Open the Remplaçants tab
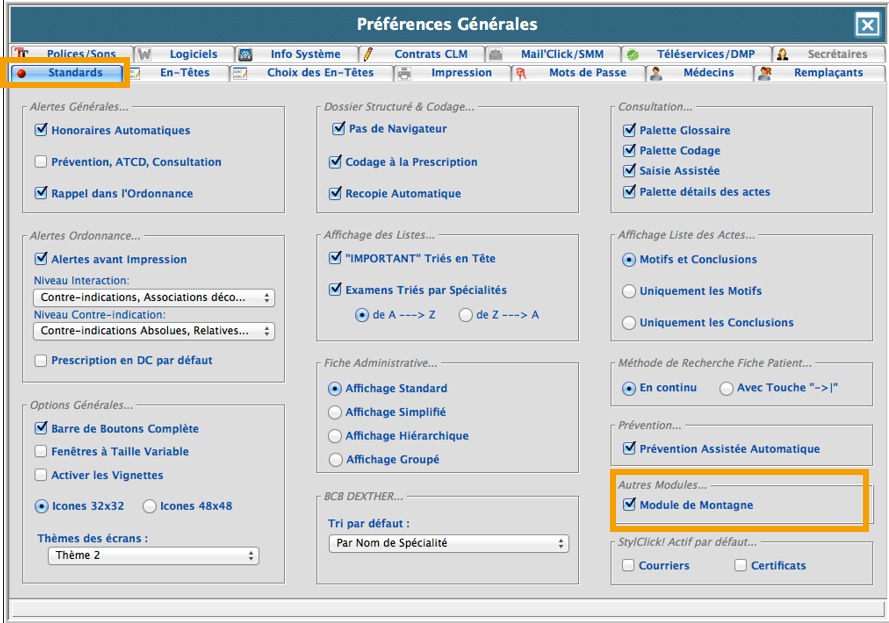889x623 pixels. click(827, 73)
